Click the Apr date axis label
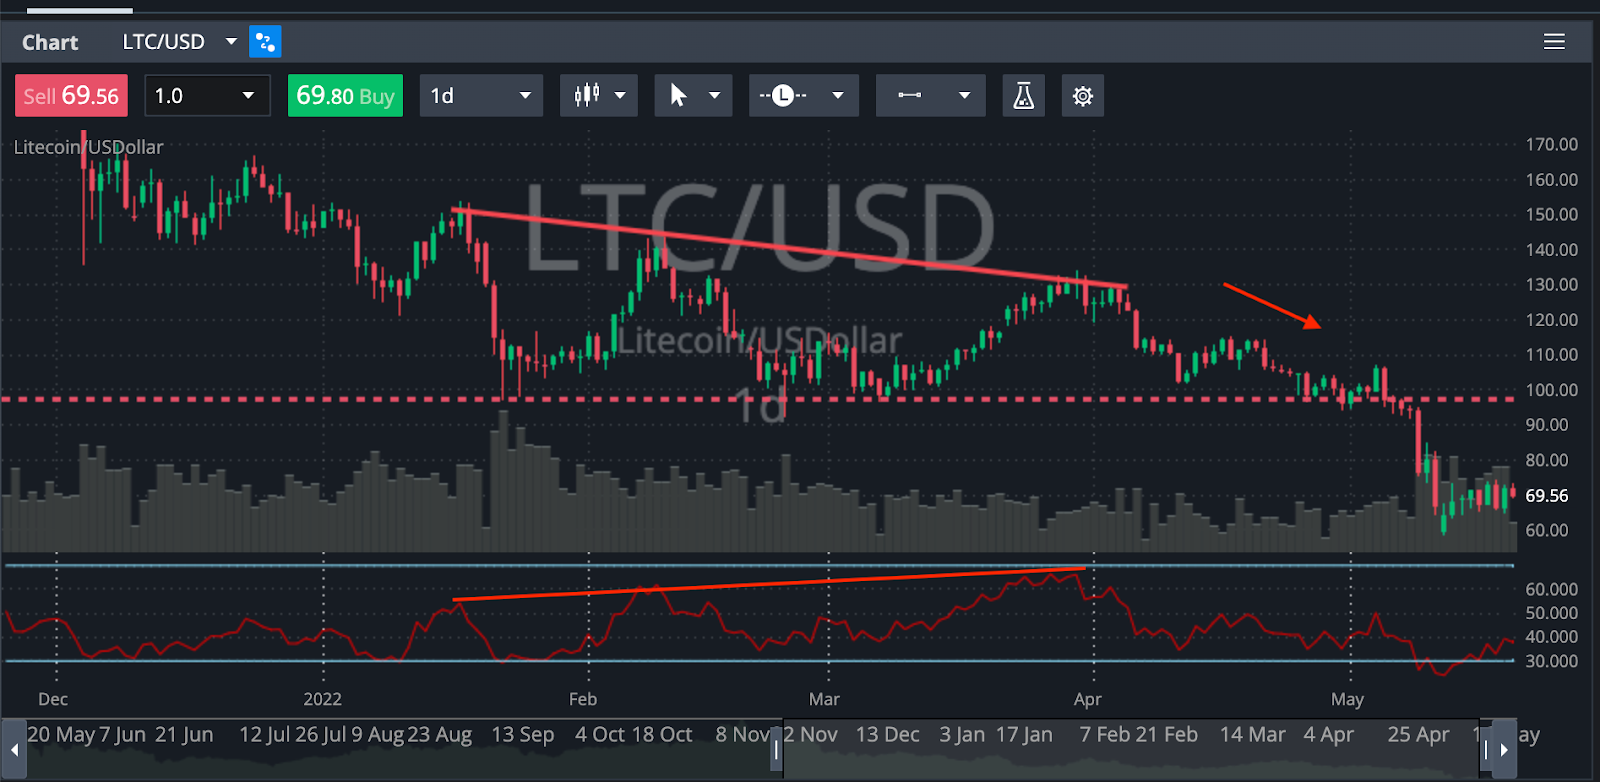Viewport: 1600px width, 782px height. pyautogui.click(x=1088, y=699)
